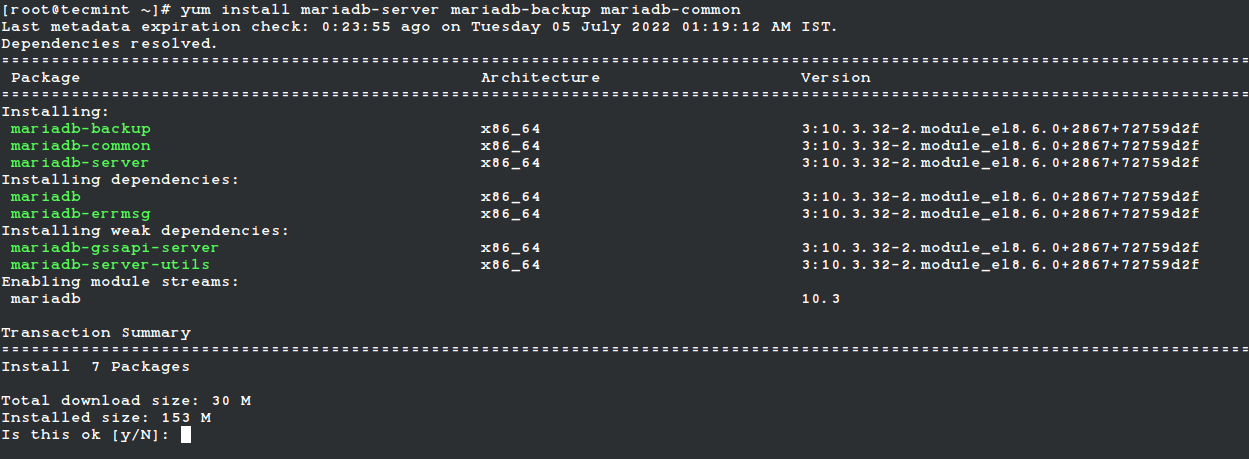1249x459 pixels.
Task: Click the Dependencies resolved message
Action: click(x=109, y=44)
